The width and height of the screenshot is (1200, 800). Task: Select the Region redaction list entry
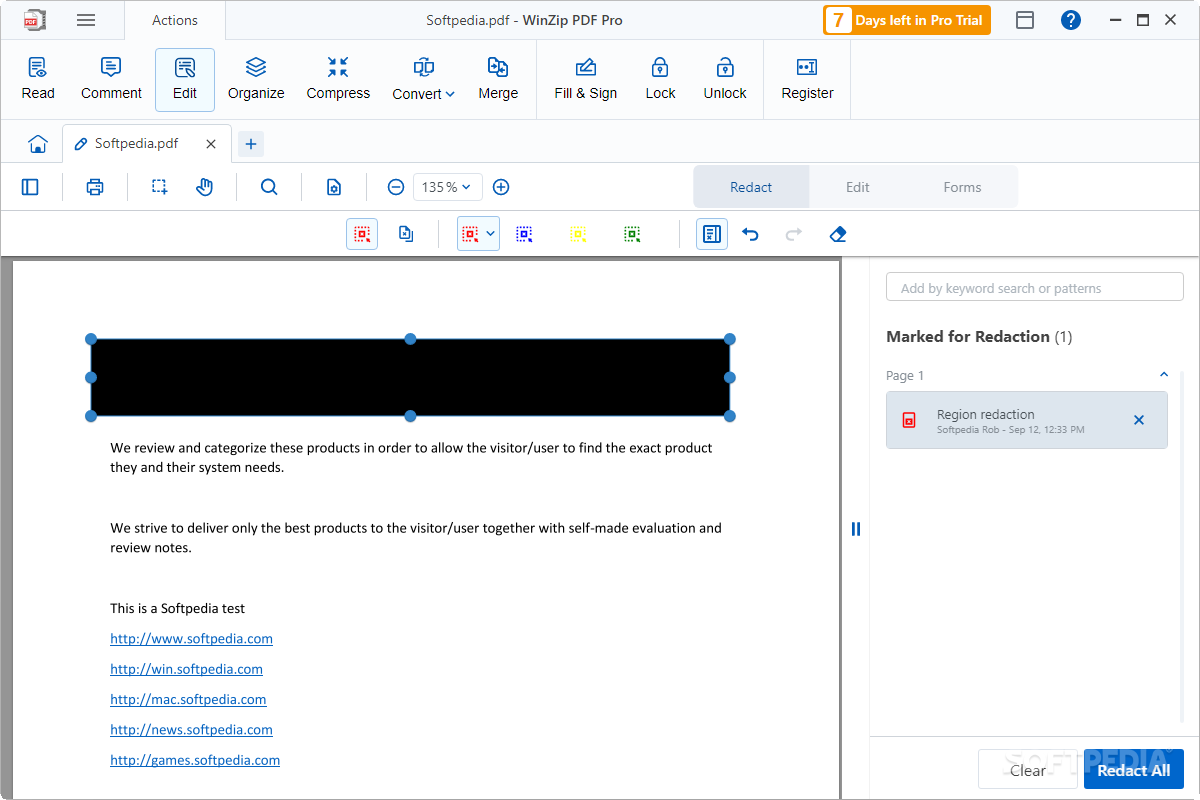pyautogui.click(x=1026, y=420)
